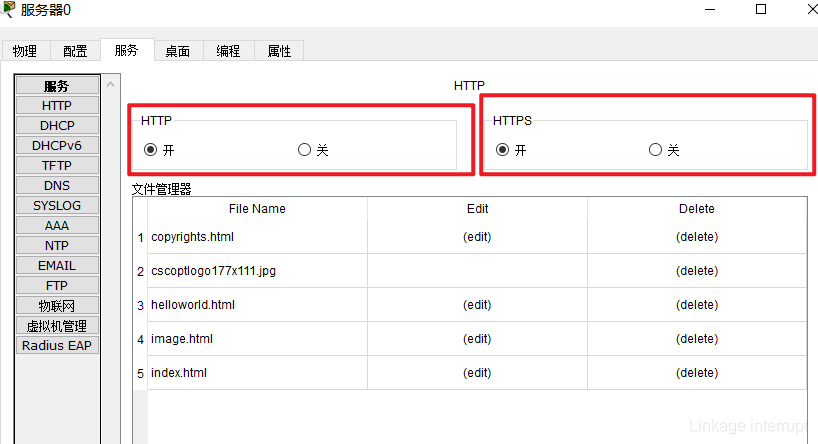The width and height of the screenshot is (818, 444).
Task: Delete index.html file
Action: tap(697, 373)
